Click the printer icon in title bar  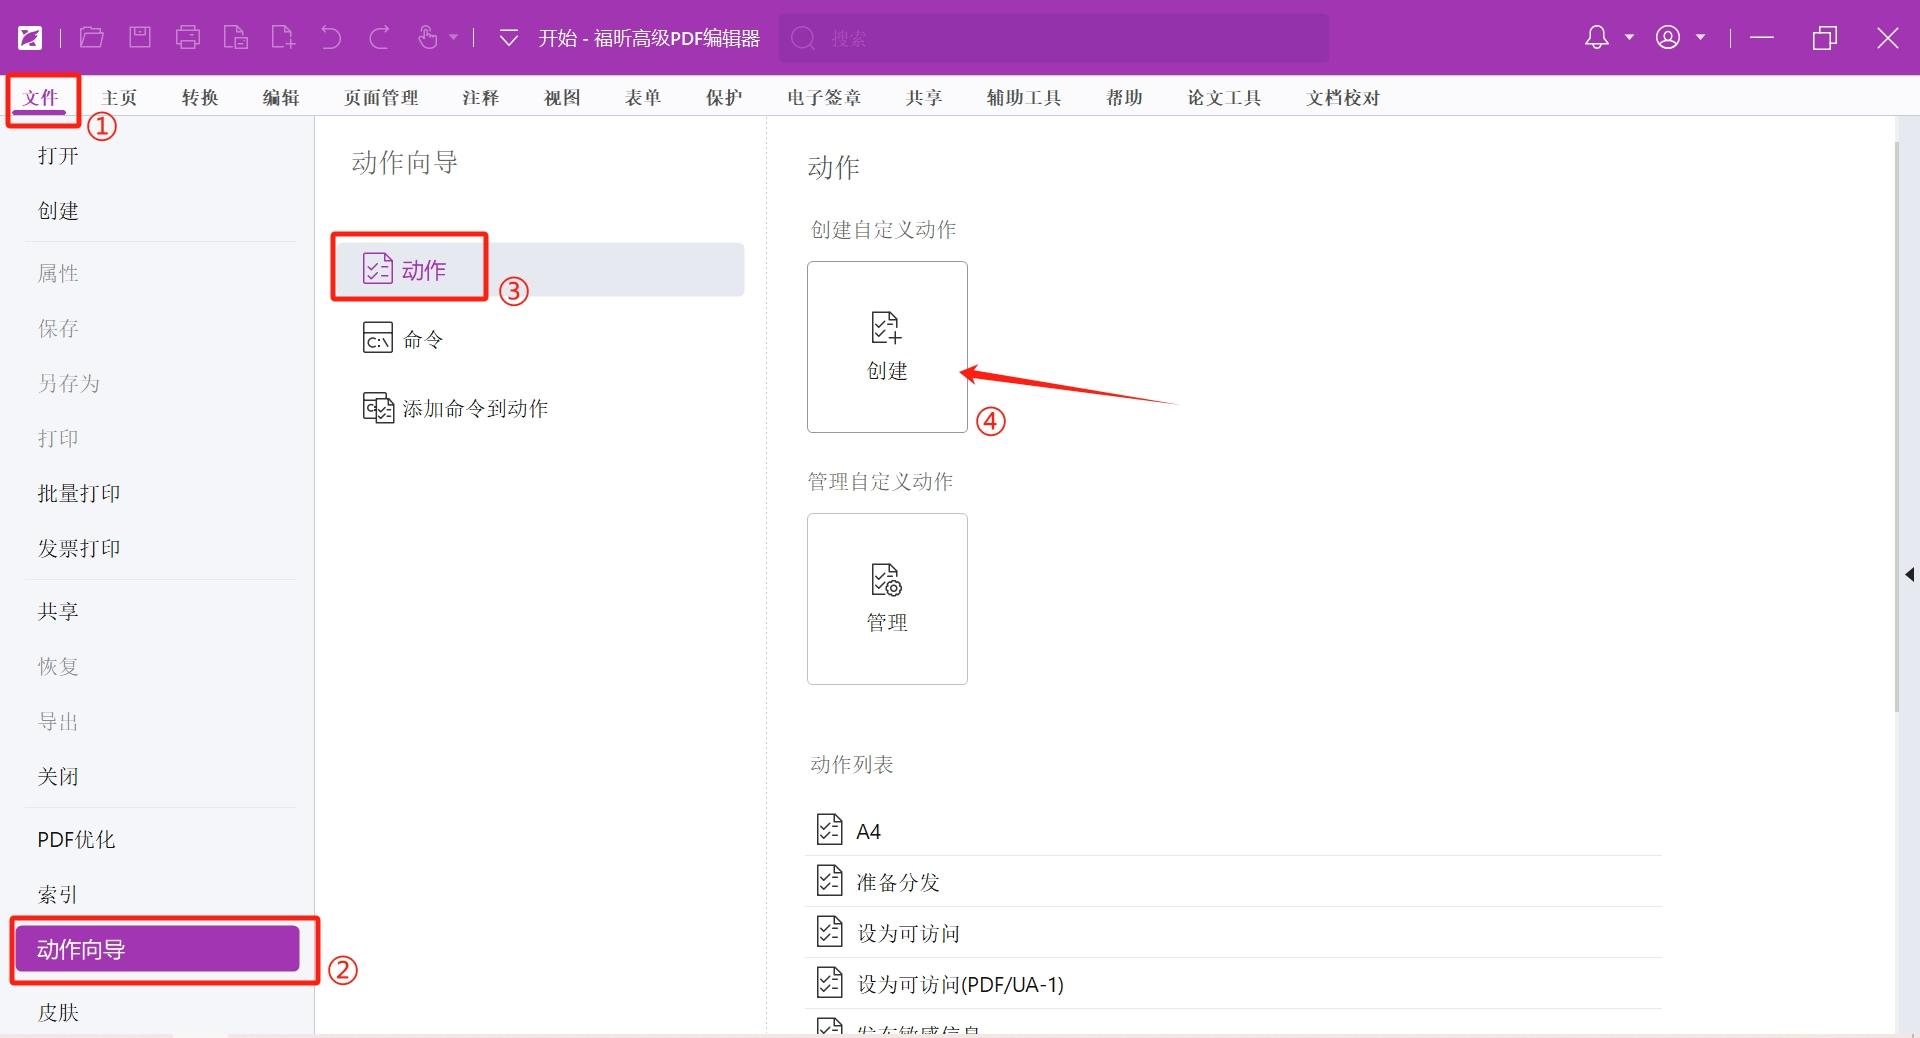(188, 38)
